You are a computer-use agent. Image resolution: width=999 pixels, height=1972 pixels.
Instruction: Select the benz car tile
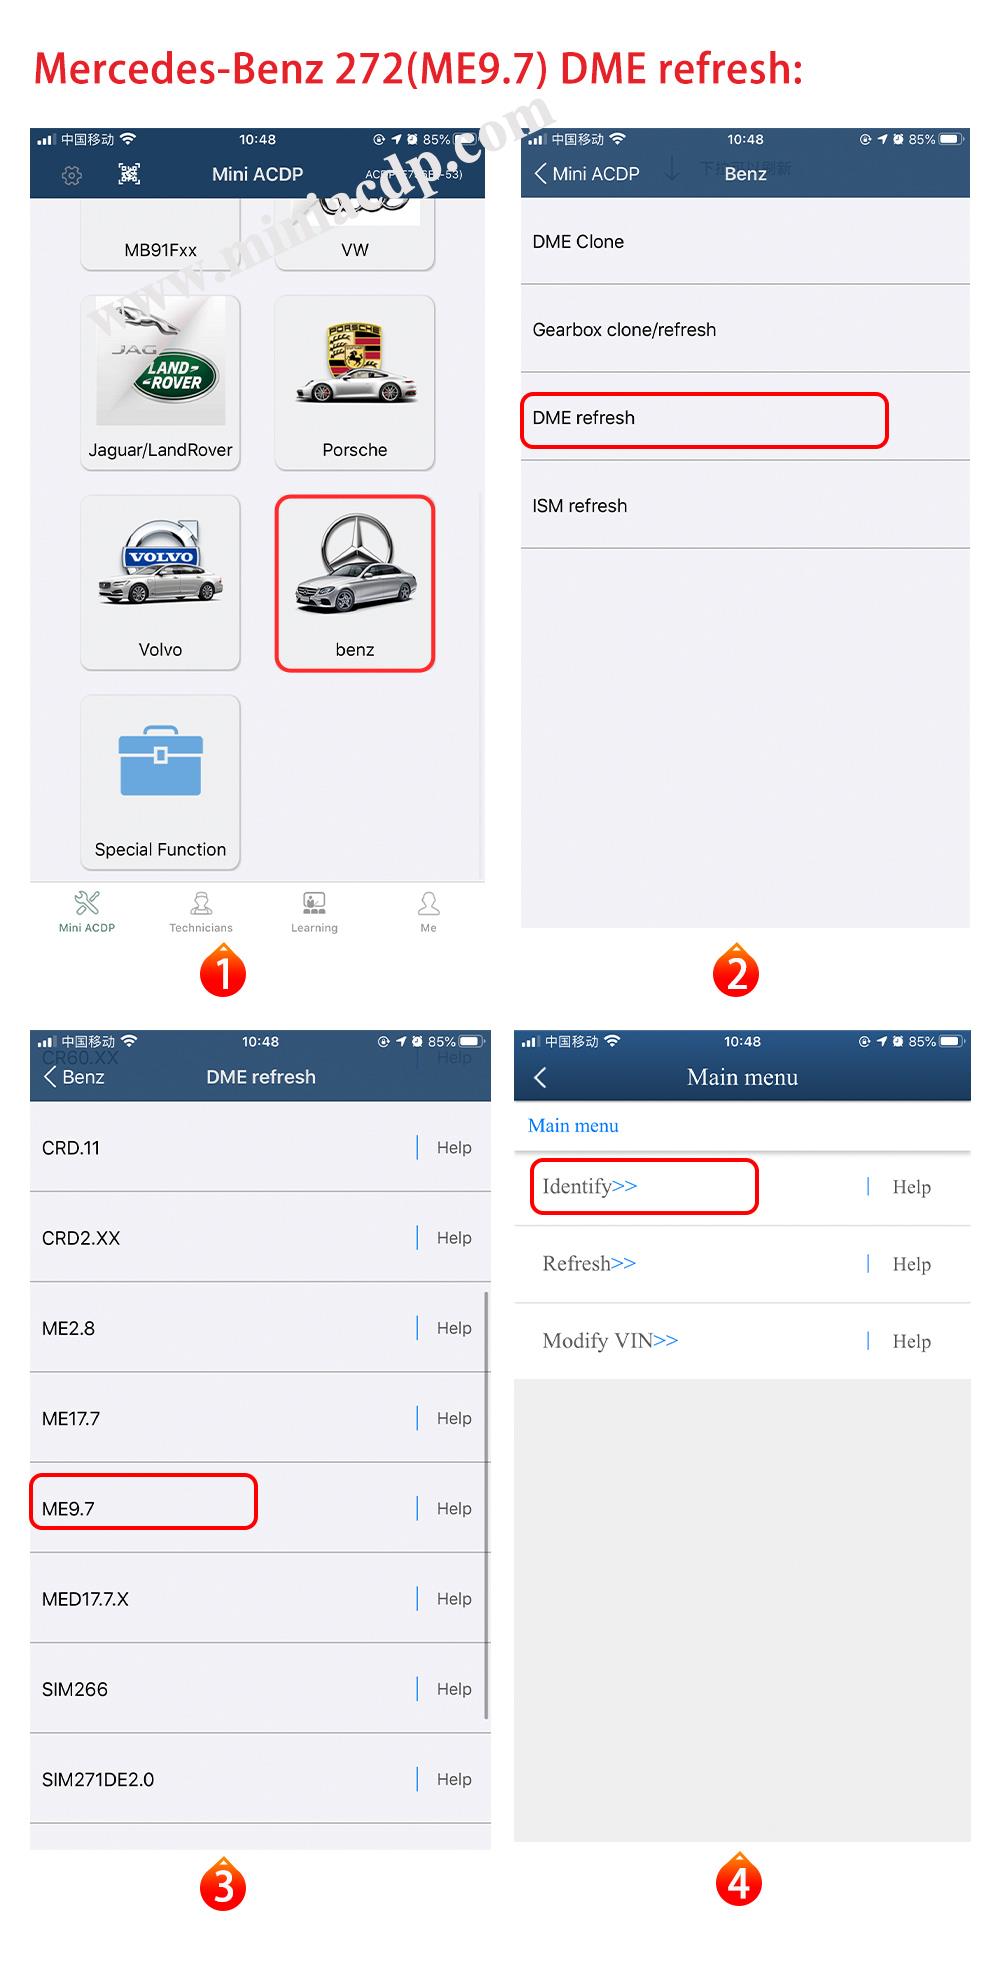point(355,583)
